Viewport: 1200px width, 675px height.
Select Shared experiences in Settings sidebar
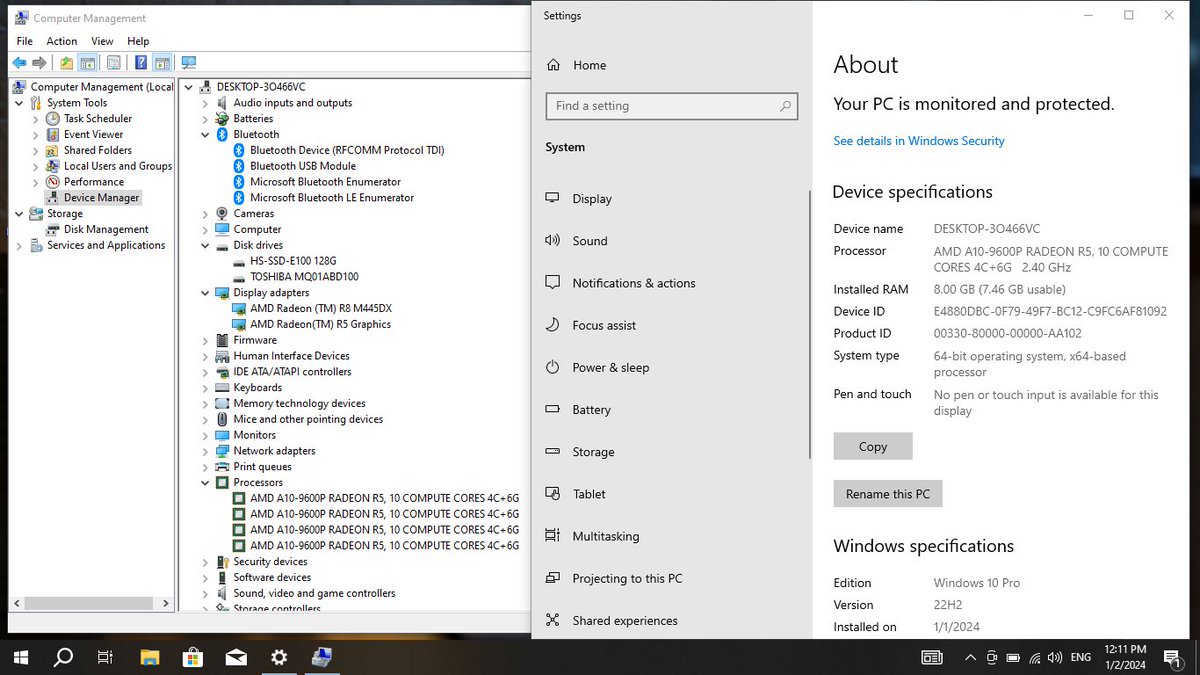[625, 621]
